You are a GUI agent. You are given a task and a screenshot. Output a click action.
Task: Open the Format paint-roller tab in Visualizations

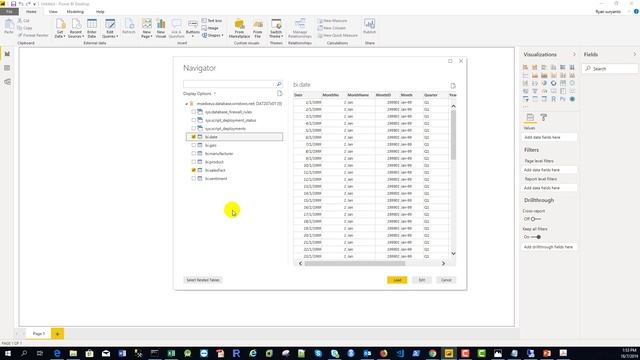tap(543, 118)
